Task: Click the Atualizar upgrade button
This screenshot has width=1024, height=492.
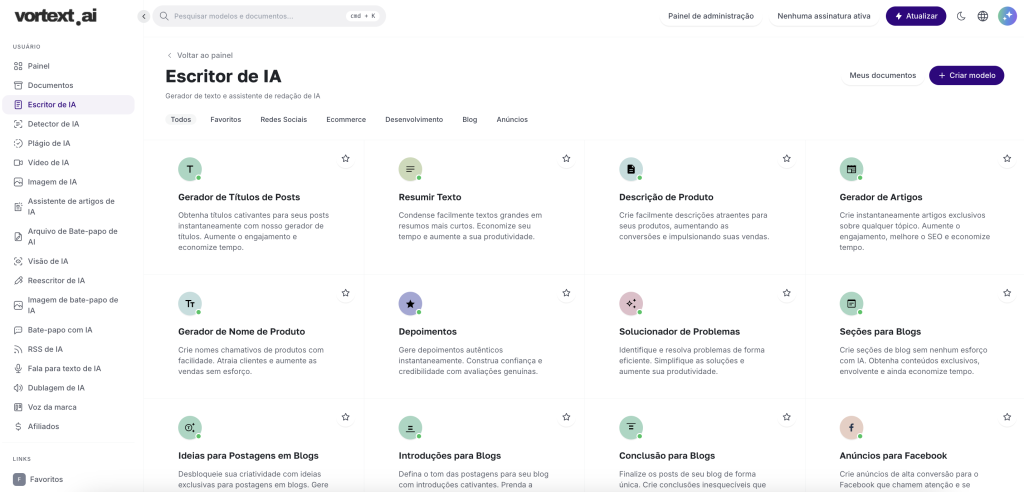Action: click(916, 16)
